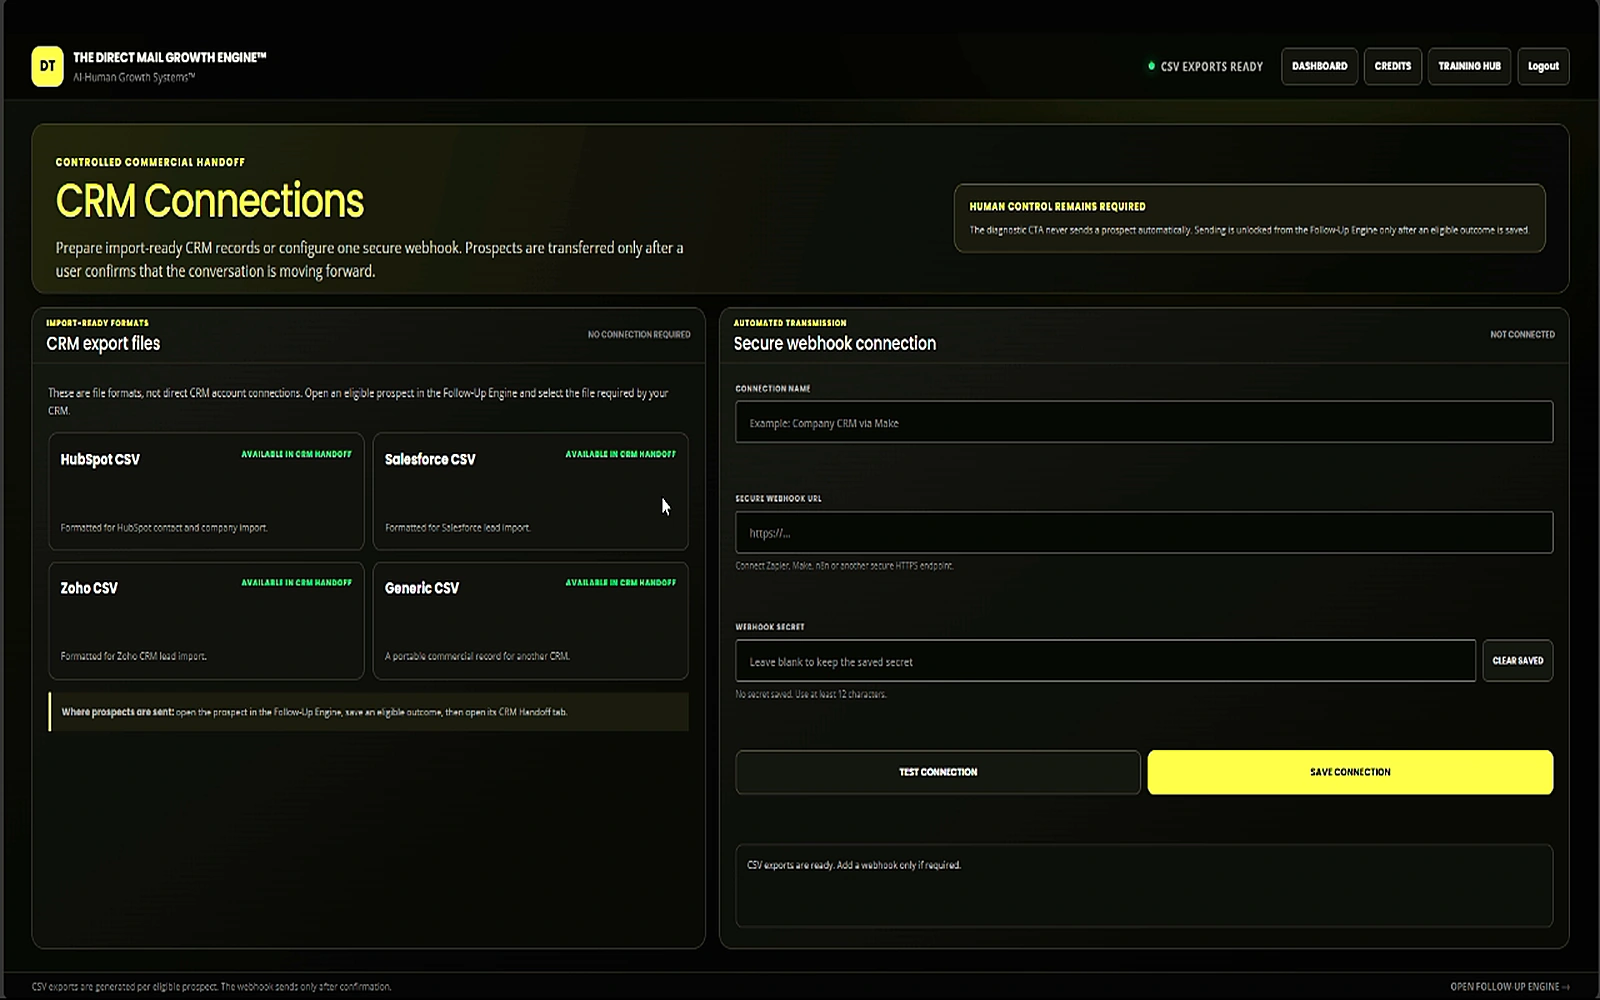1600x1000 pixels.
Task: Select the Zoho CSV card
Action: [206, 620]
